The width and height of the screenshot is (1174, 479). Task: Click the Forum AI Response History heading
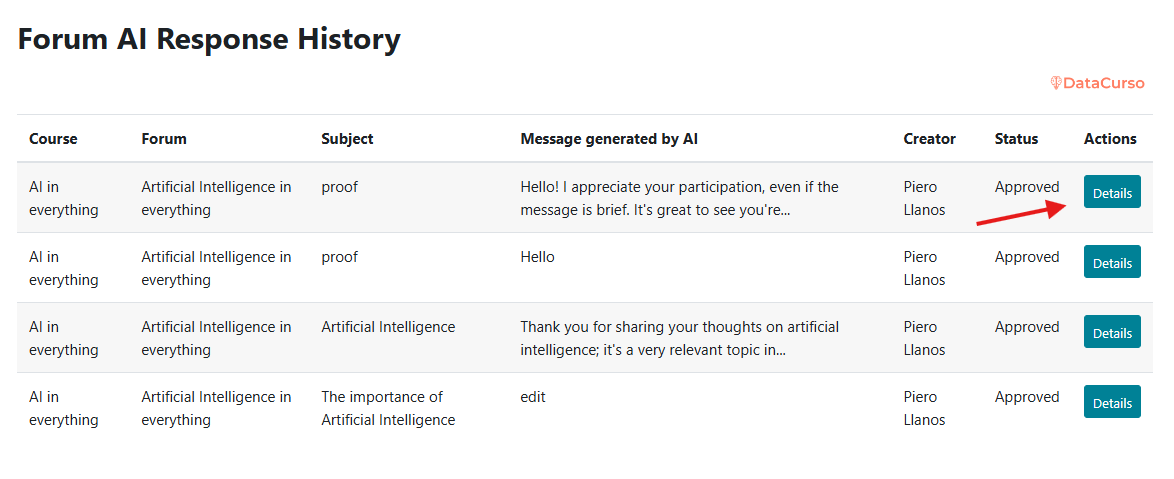(209, 39)
